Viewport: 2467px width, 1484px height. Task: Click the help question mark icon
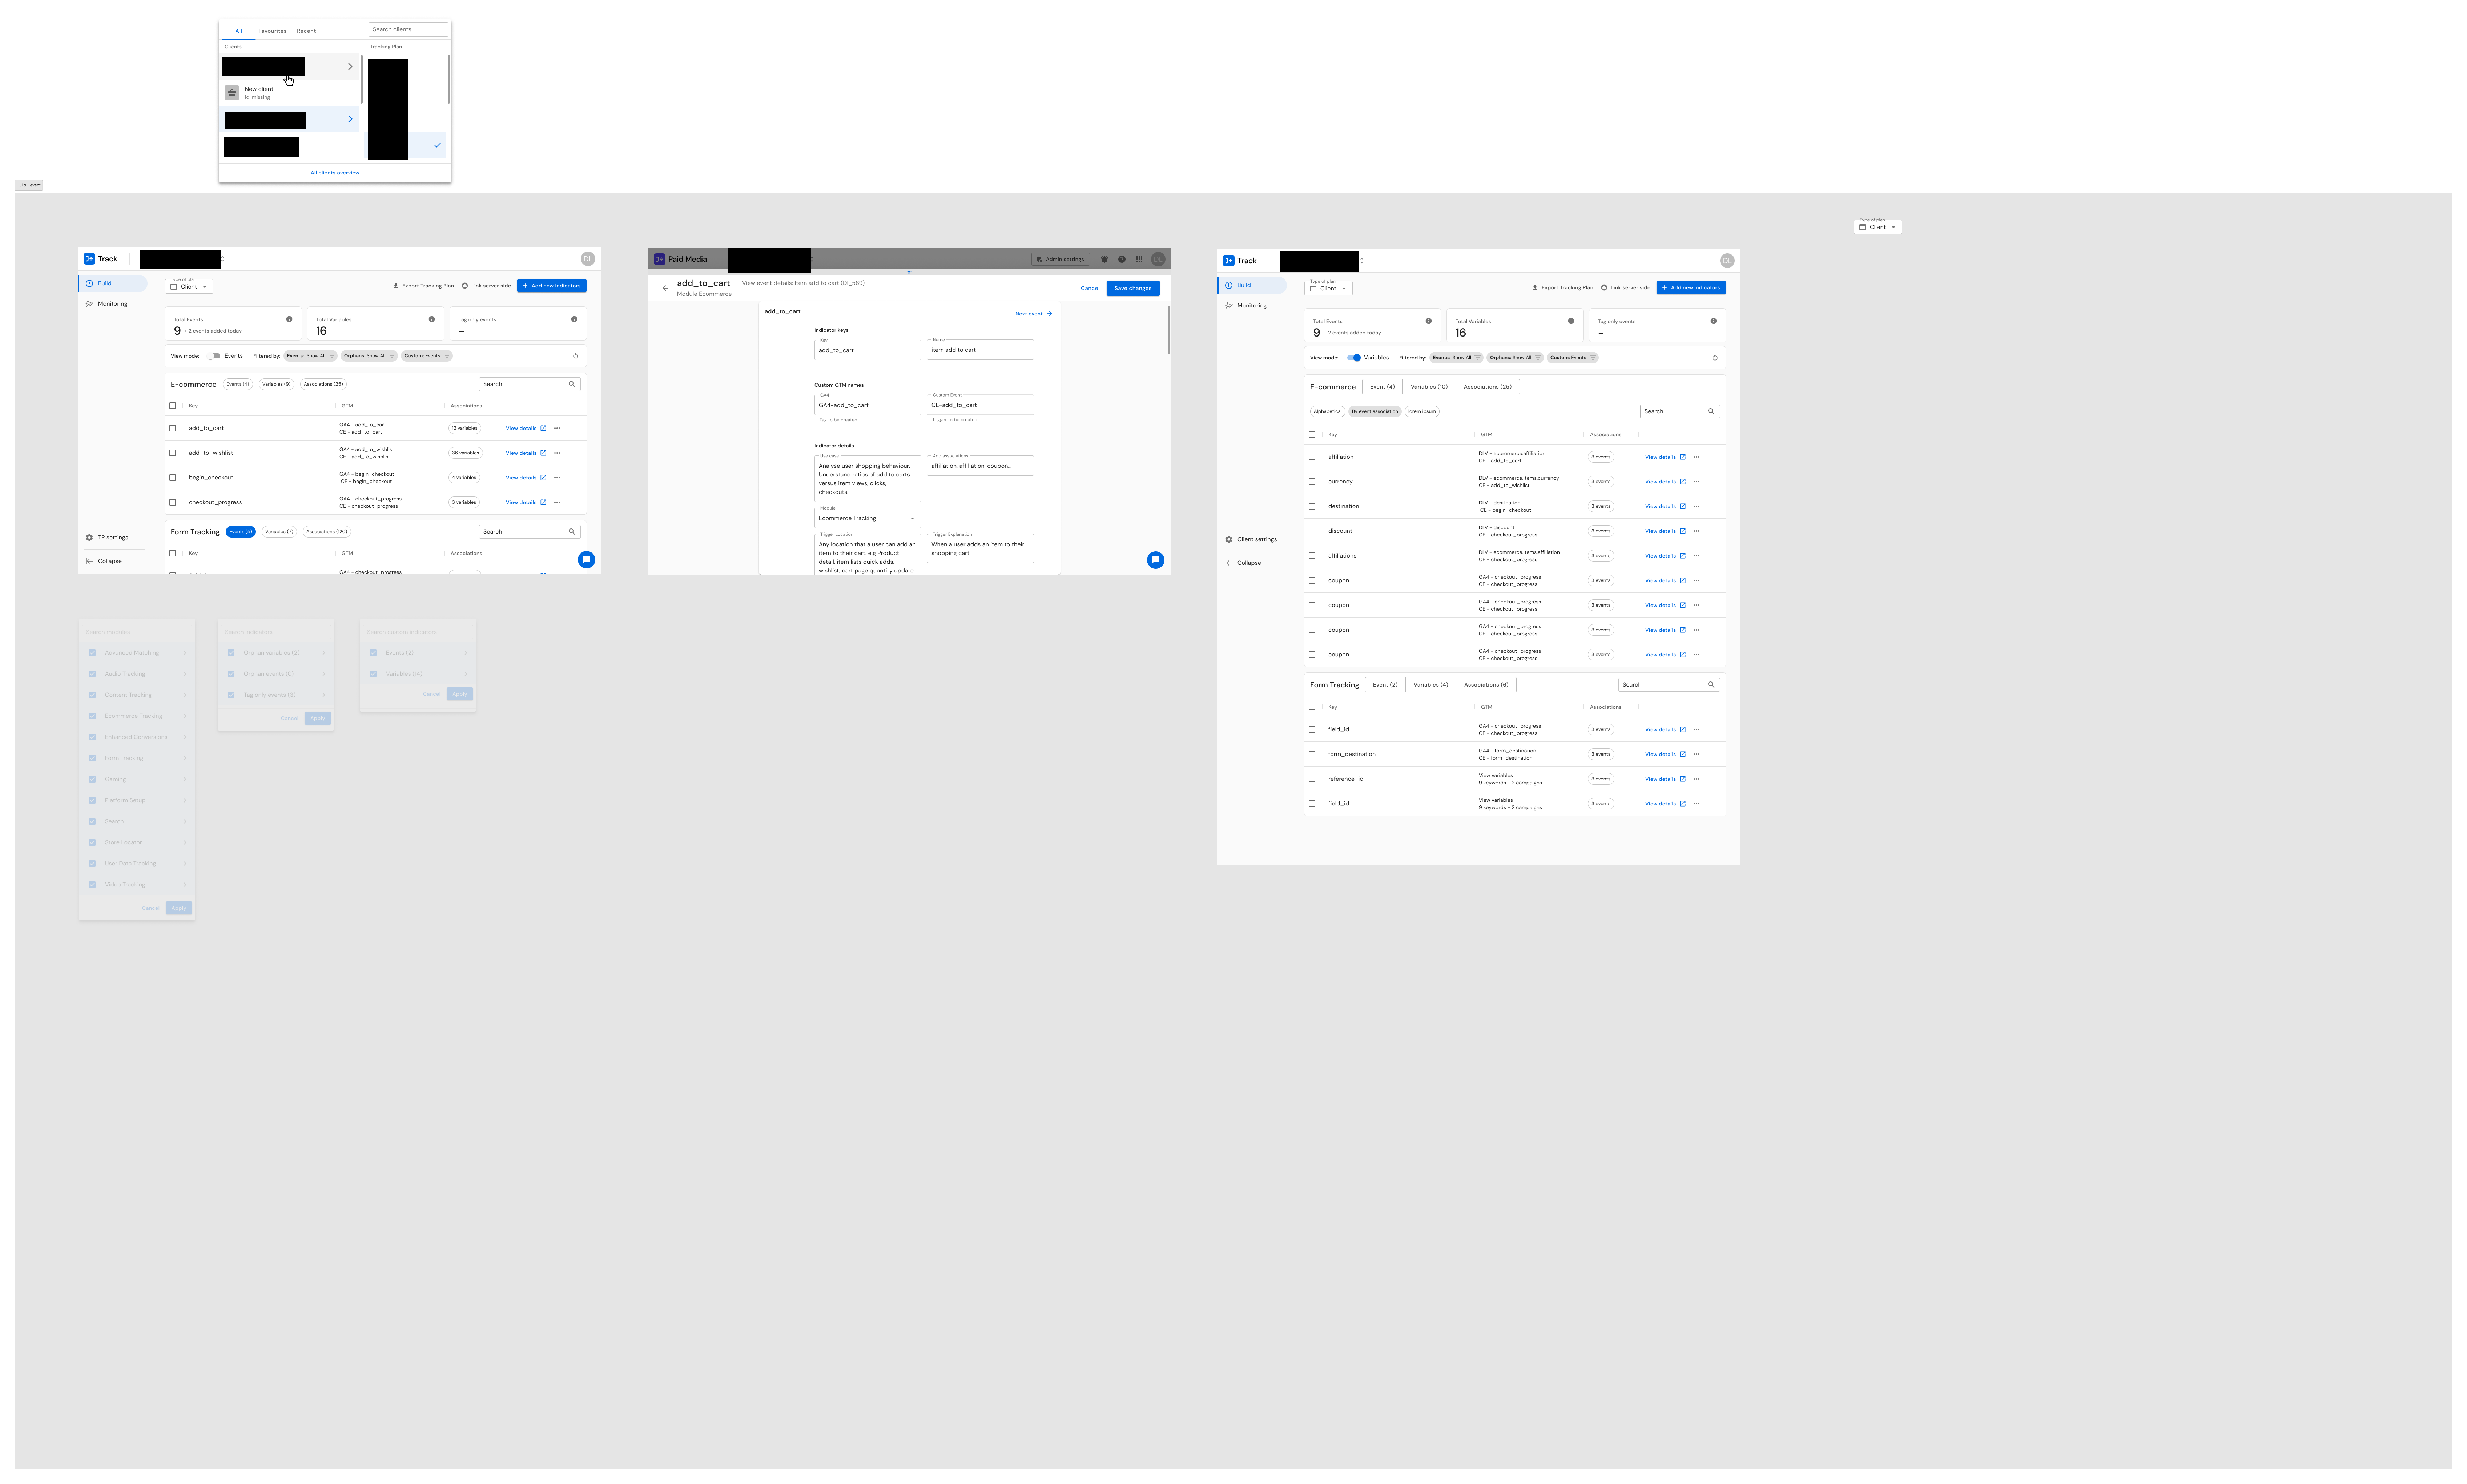(1122, 259)
